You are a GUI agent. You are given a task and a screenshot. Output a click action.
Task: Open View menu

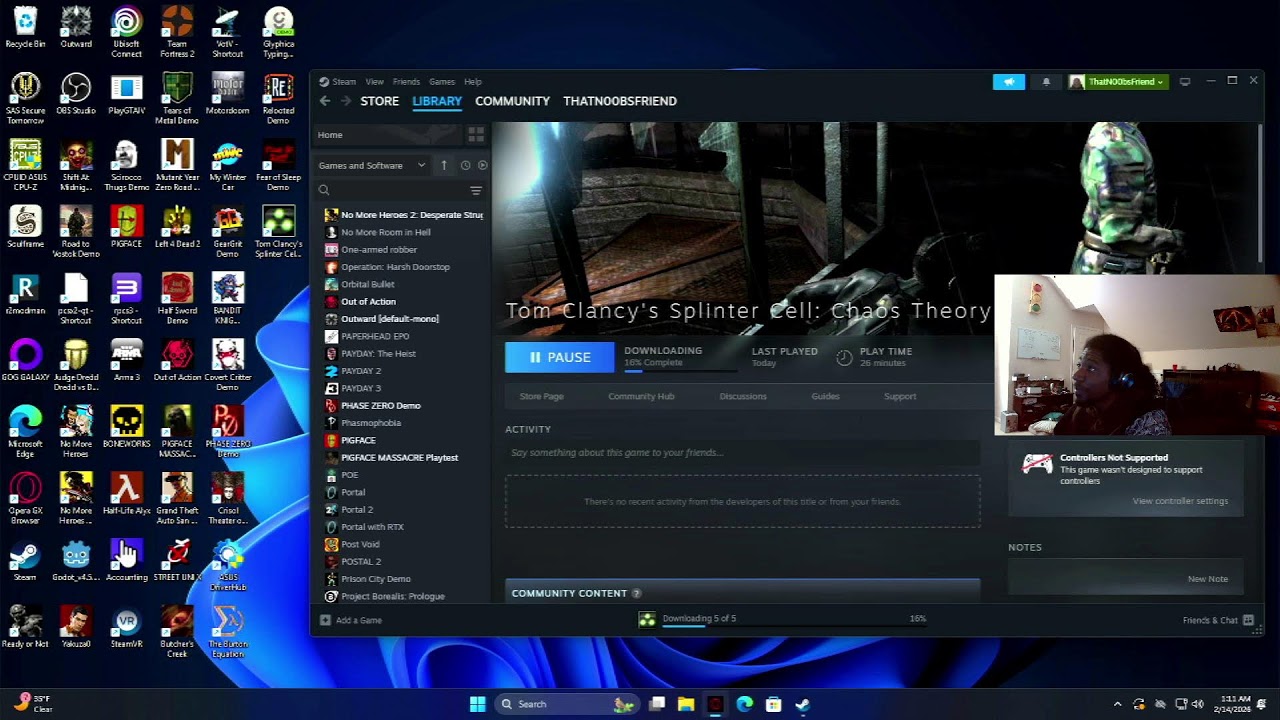[374, 82]
